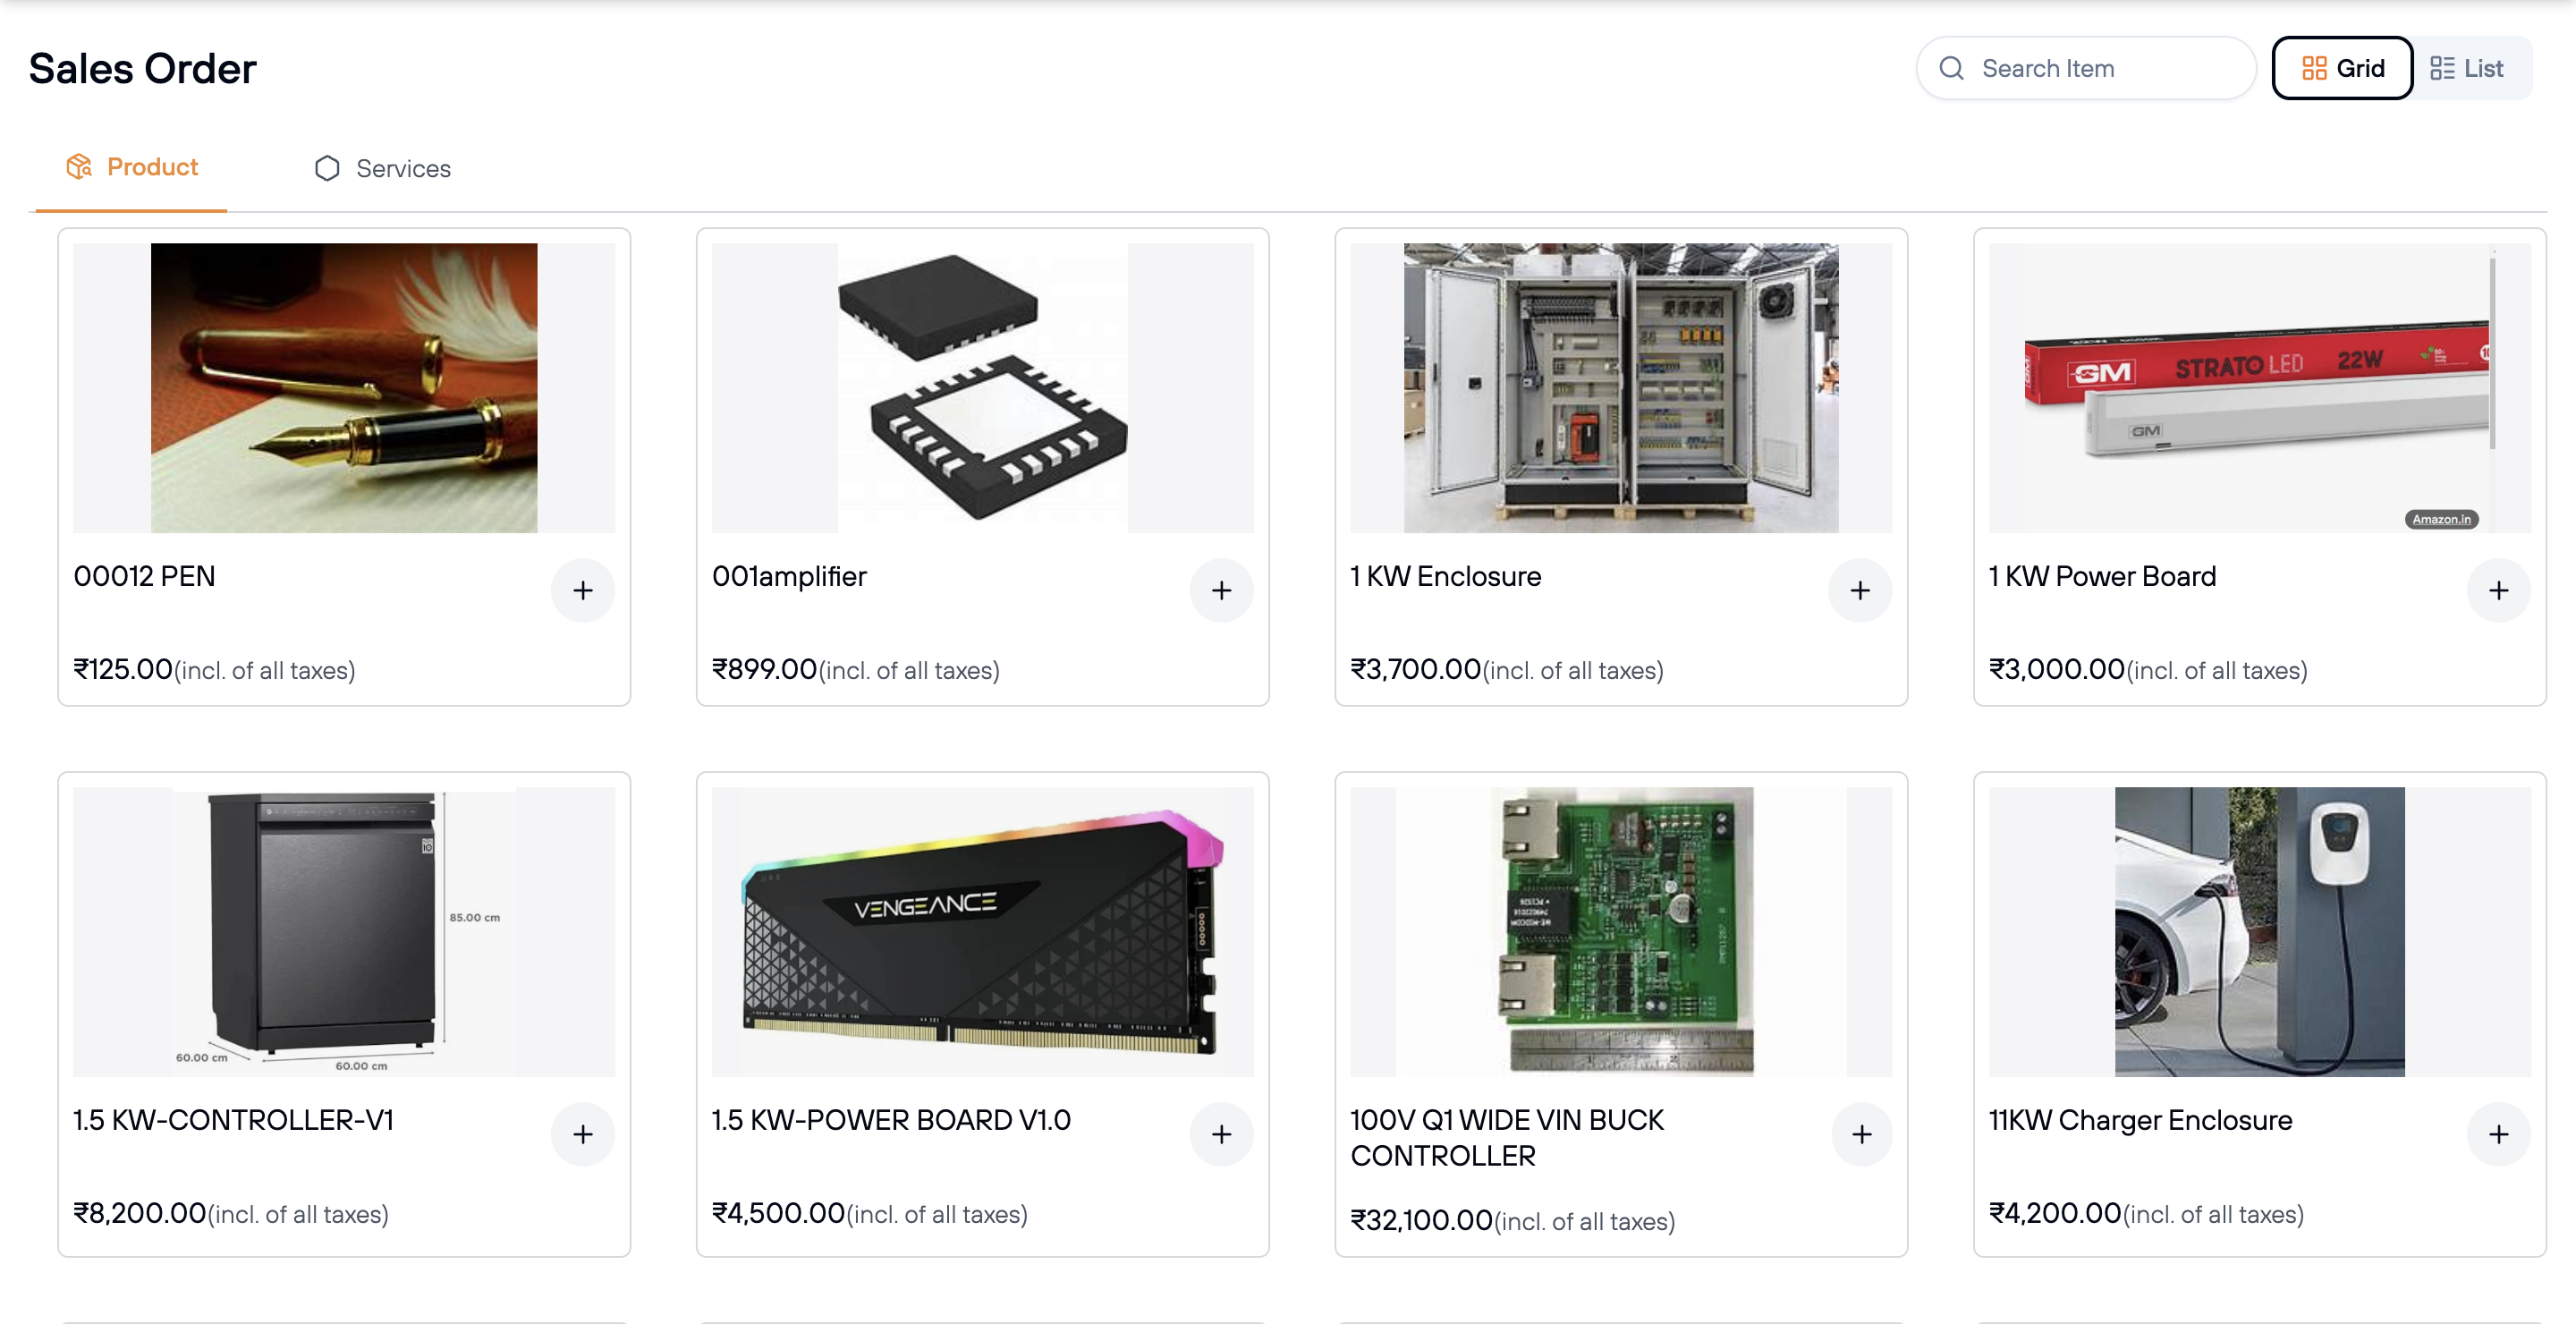Add 00012 PEN to the order

pos(582,591)
